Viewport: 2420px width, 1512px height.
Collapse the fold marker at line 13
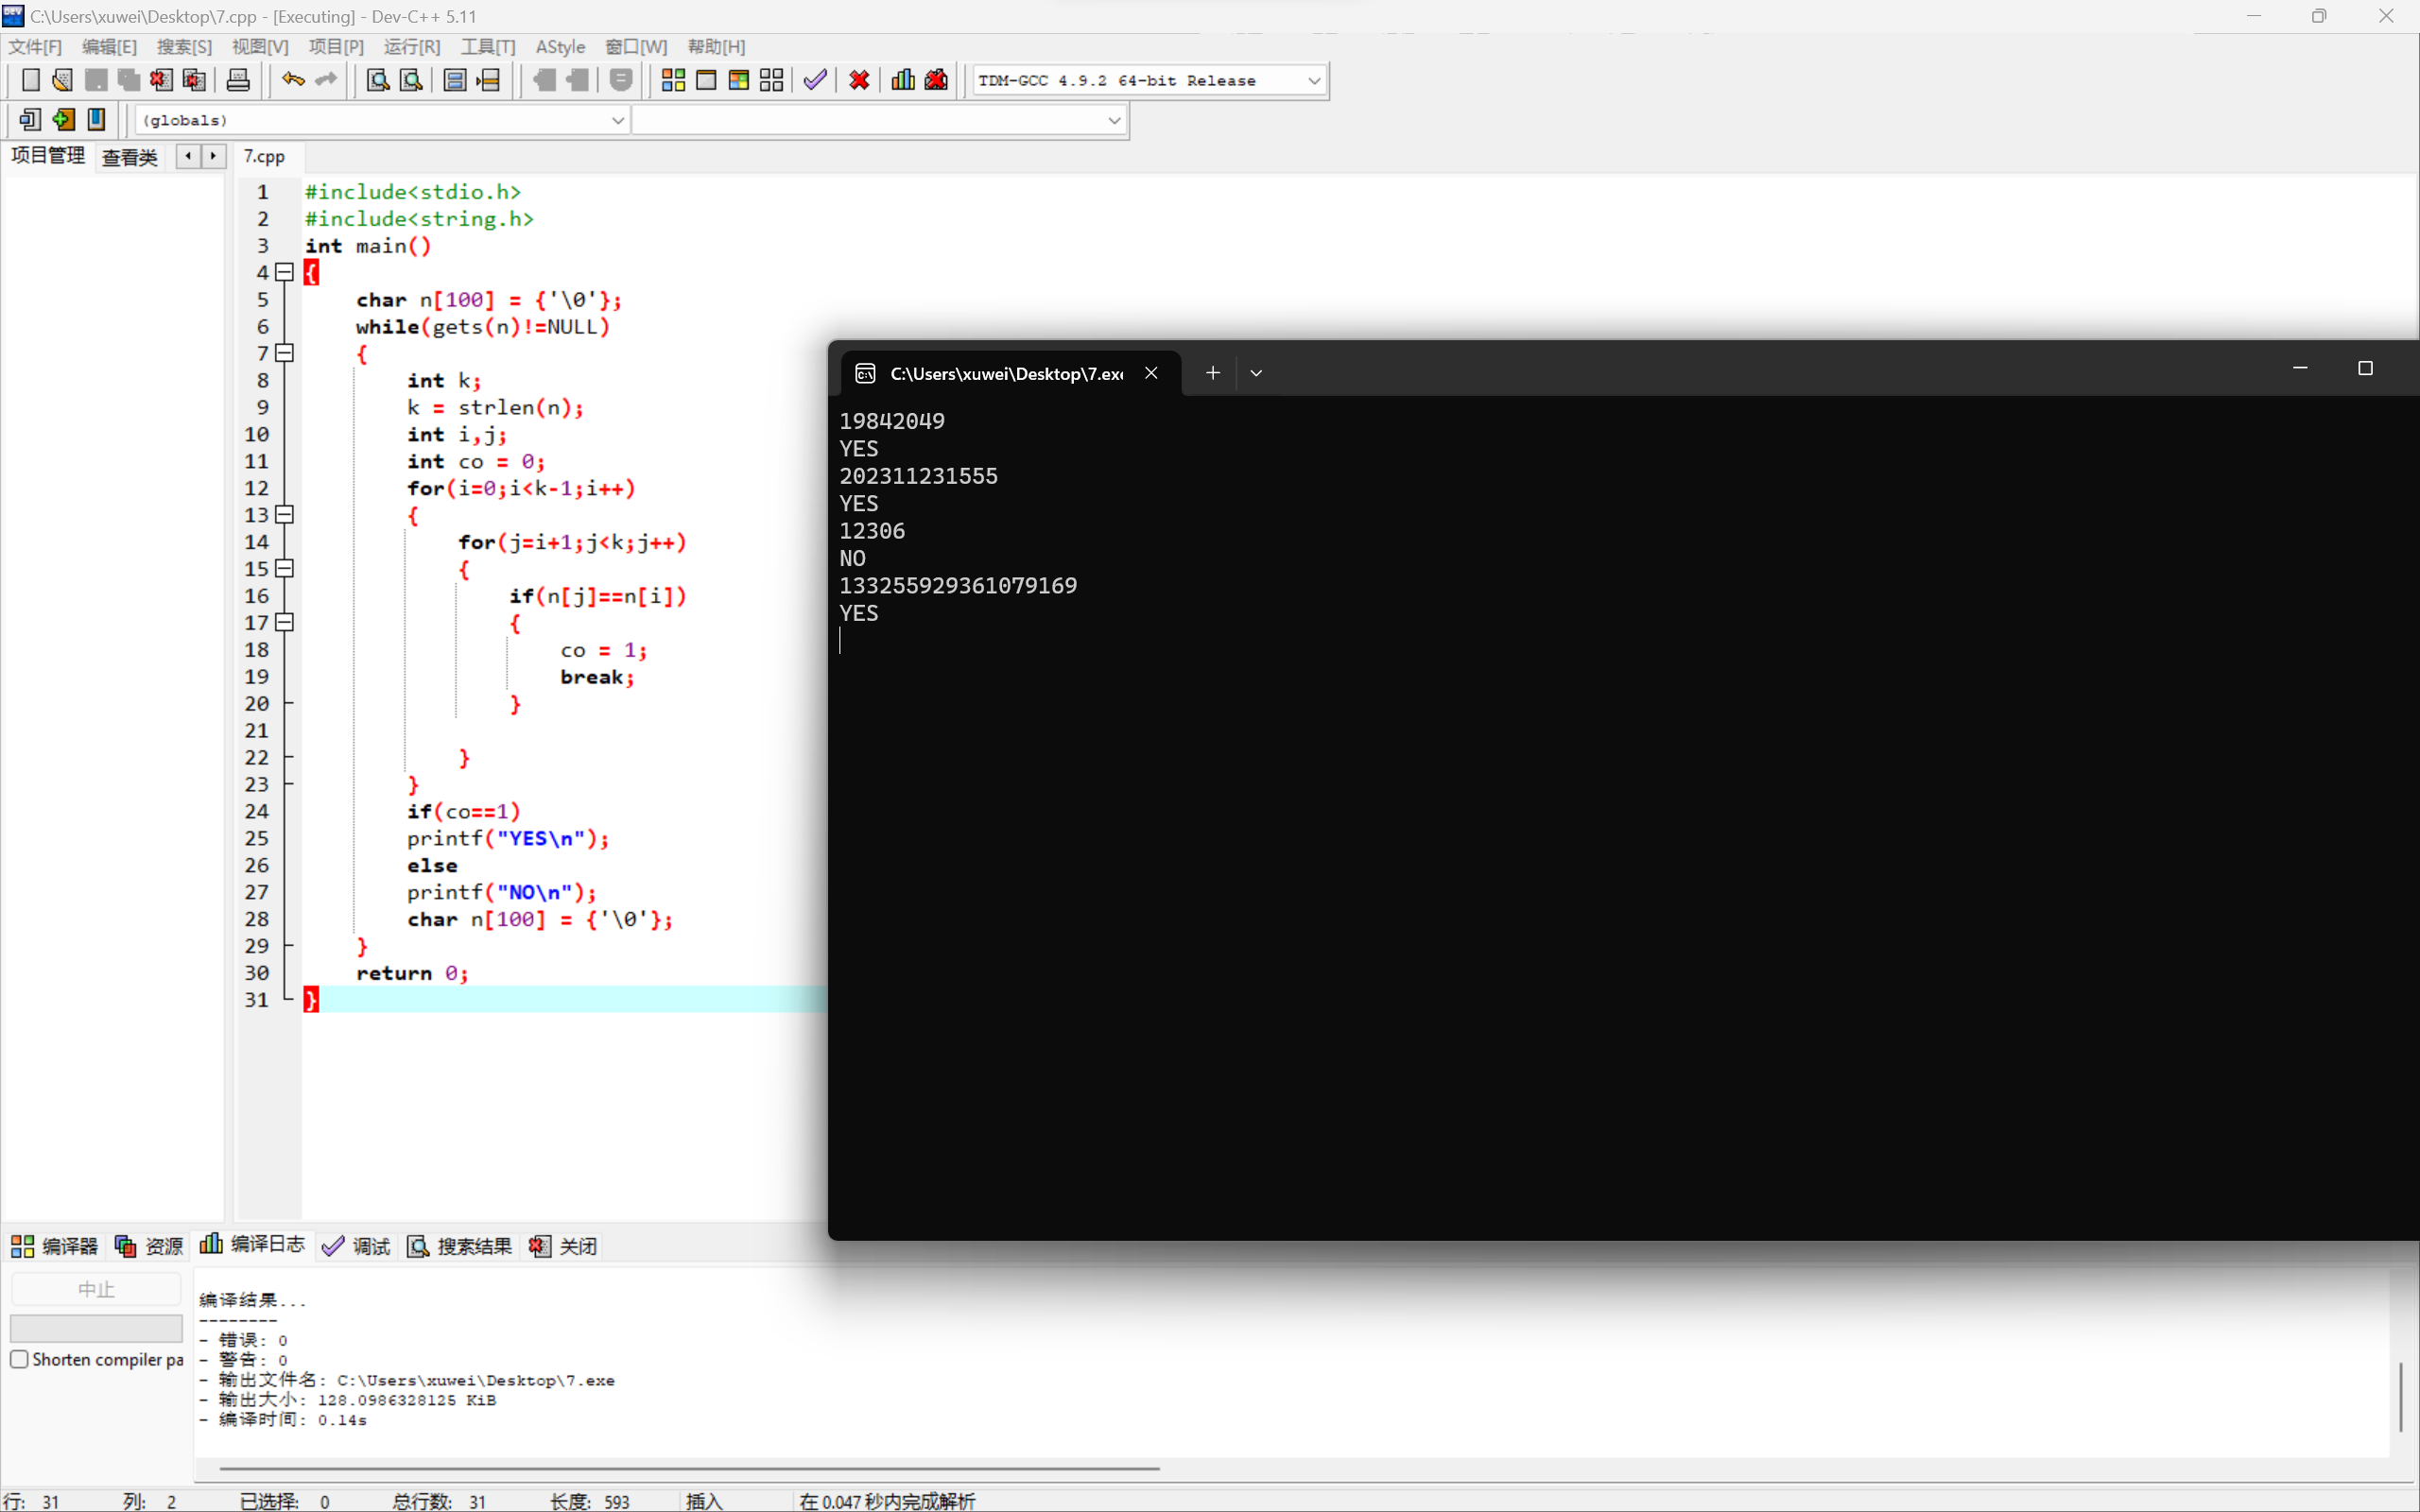285,515
